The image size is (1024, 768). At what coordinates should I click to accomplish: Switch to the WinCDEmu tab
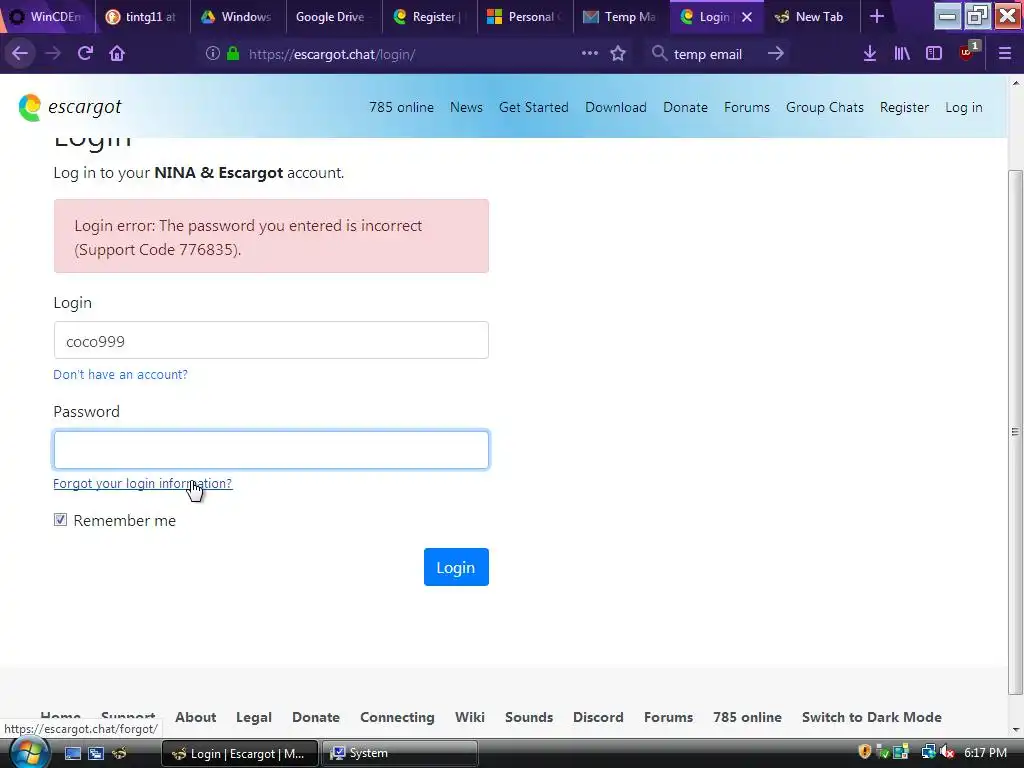47,17
